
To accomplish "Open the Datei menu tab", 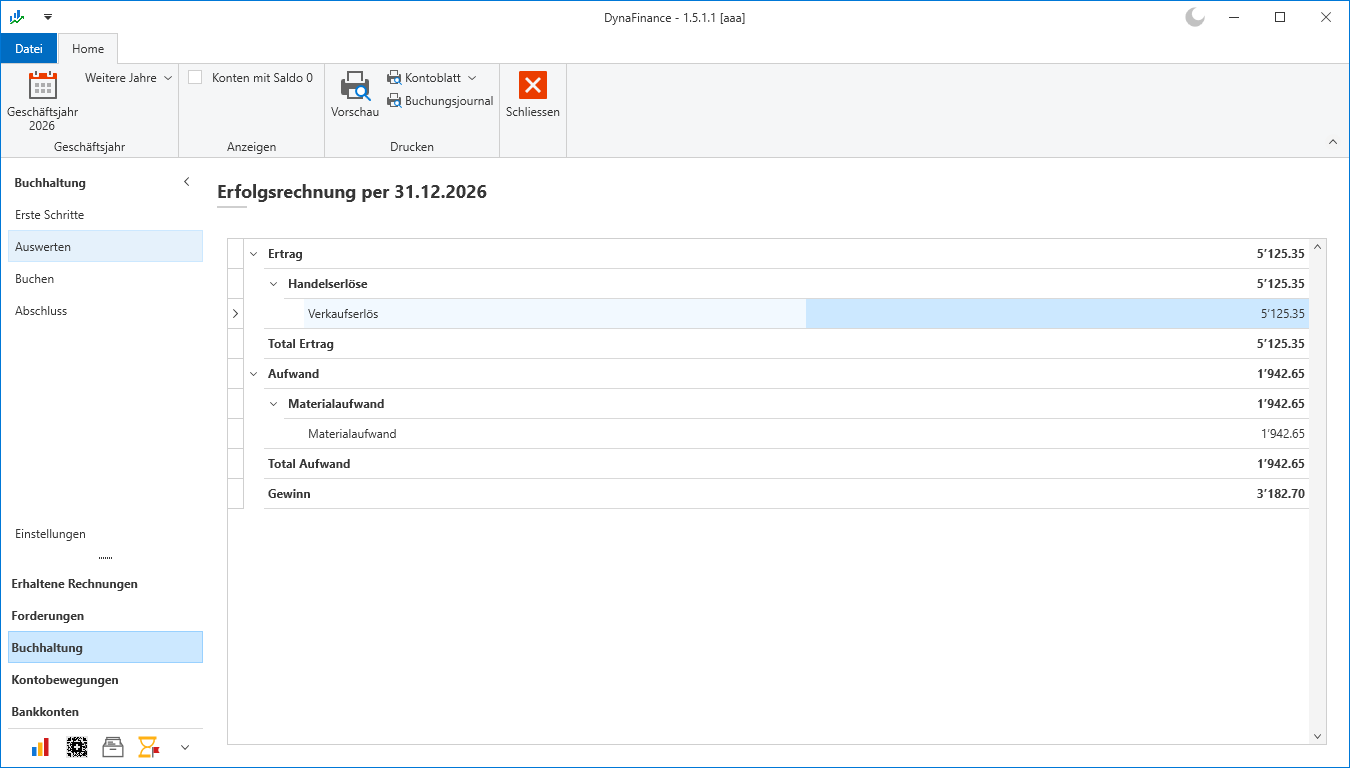I will (x=29, y=48).
